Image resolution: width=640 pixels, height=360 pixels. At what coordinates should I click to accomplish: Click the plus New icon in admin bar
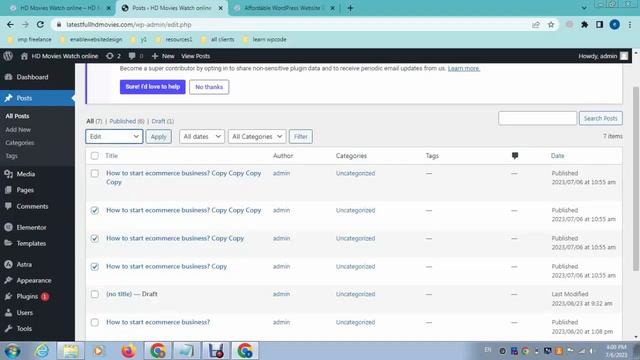click(155, 56)
